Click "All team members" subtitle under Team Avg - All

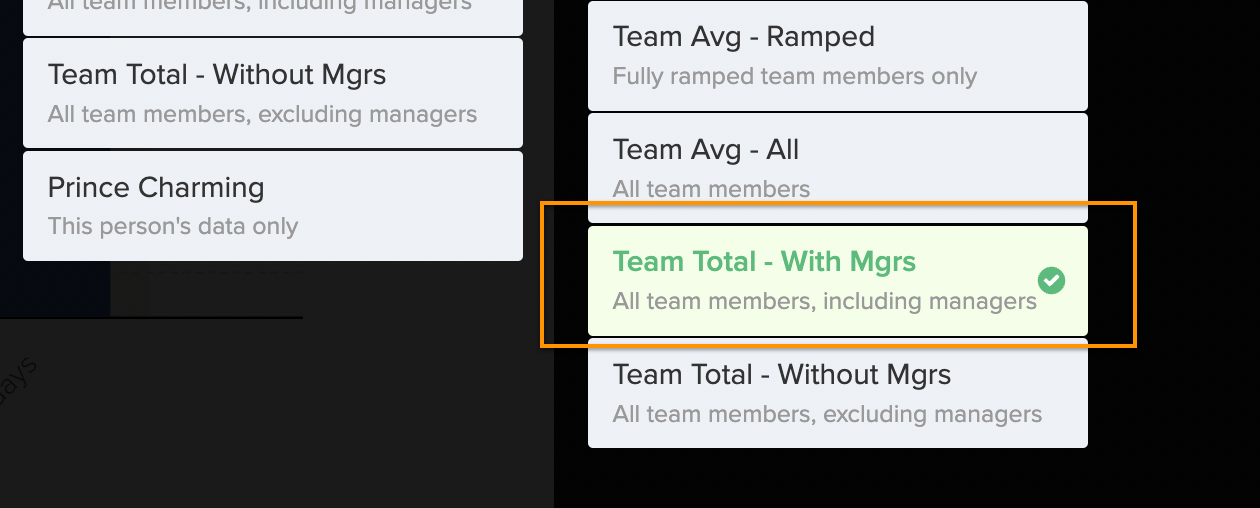point(712,189)
